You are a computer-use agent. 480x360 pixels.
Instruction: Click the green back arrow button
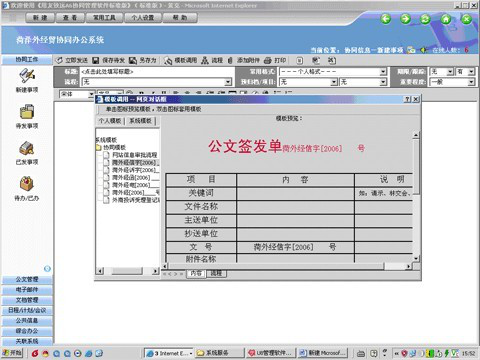386,19
